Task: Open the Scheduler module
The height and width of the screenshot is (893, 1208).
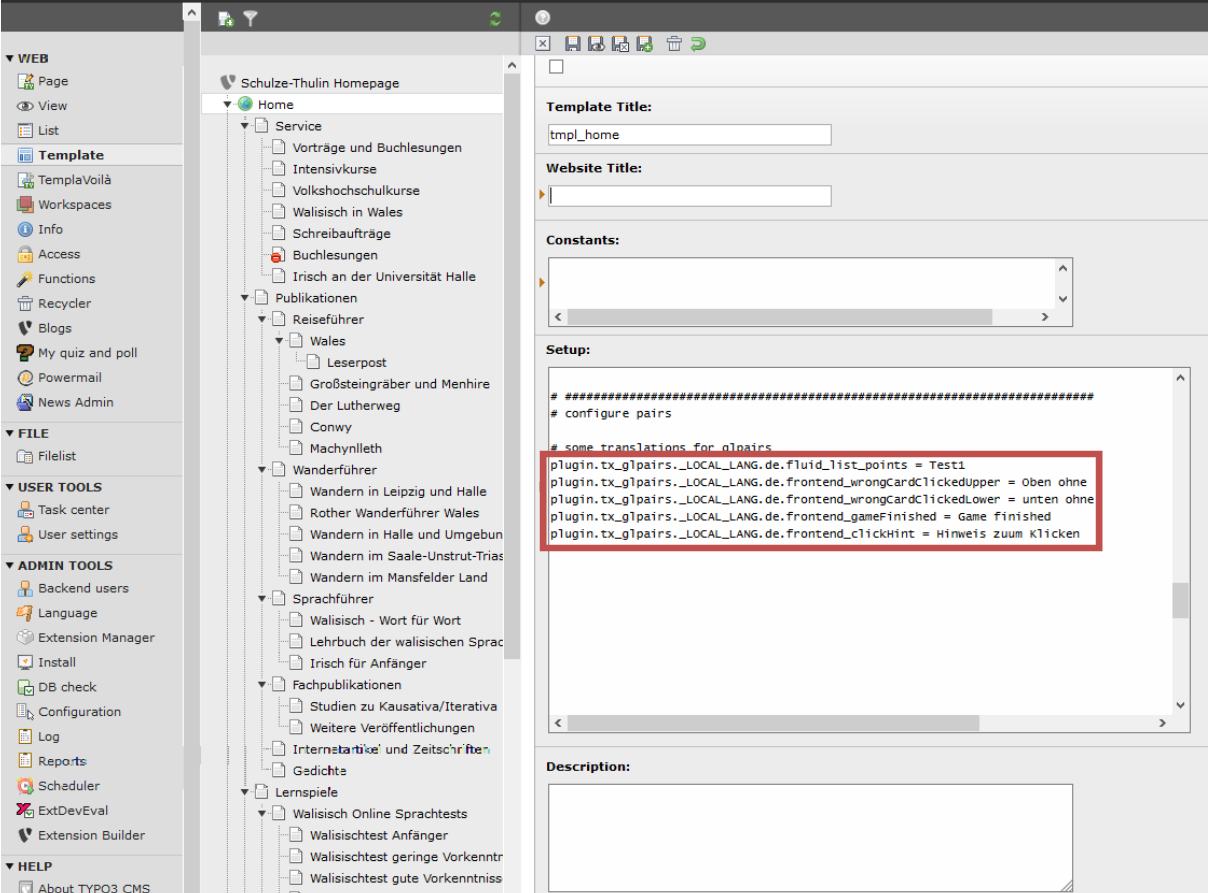Action: point(68,785)
